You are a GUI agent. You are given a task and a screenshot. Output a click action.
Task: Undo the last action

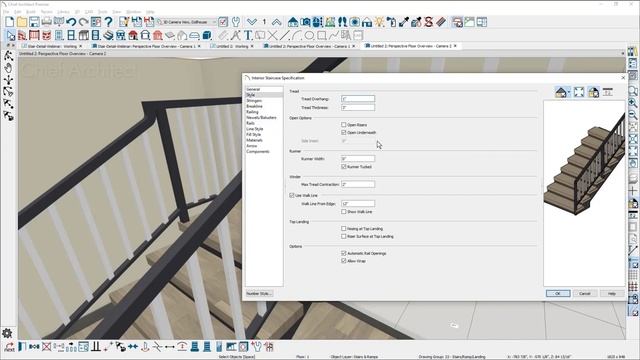71,22
